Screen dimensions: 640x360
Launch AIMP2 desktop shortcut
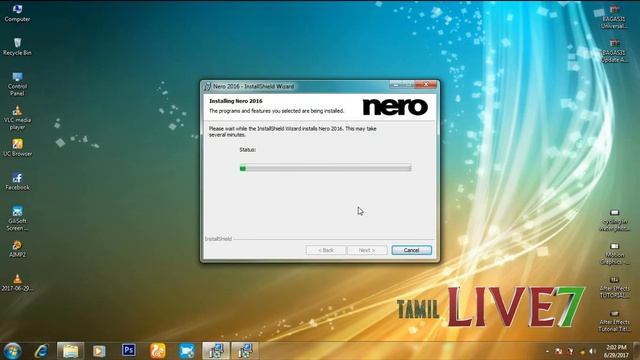point(17,249)
